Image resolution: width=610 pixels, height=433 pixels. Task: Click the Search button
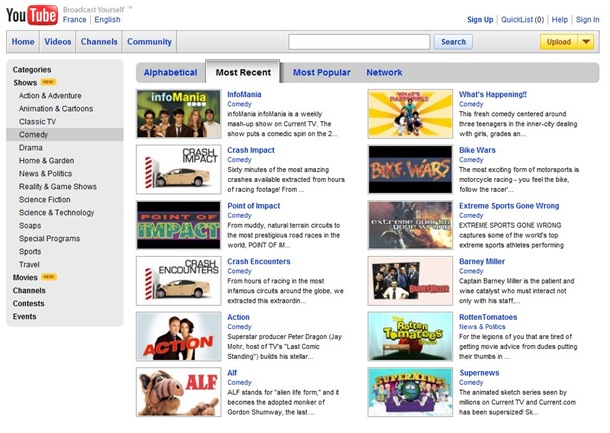pyautogui.click(x=453, y=42)
